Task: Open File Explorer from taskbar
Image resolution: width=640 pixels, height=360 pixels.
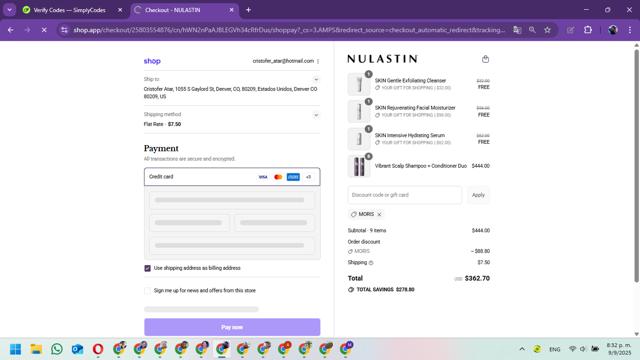Action: click(36, 349)
